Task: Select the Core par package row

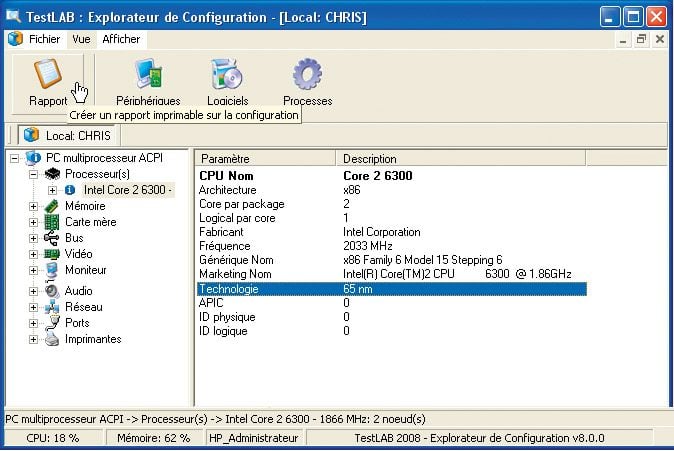Action: pos(392,204)
